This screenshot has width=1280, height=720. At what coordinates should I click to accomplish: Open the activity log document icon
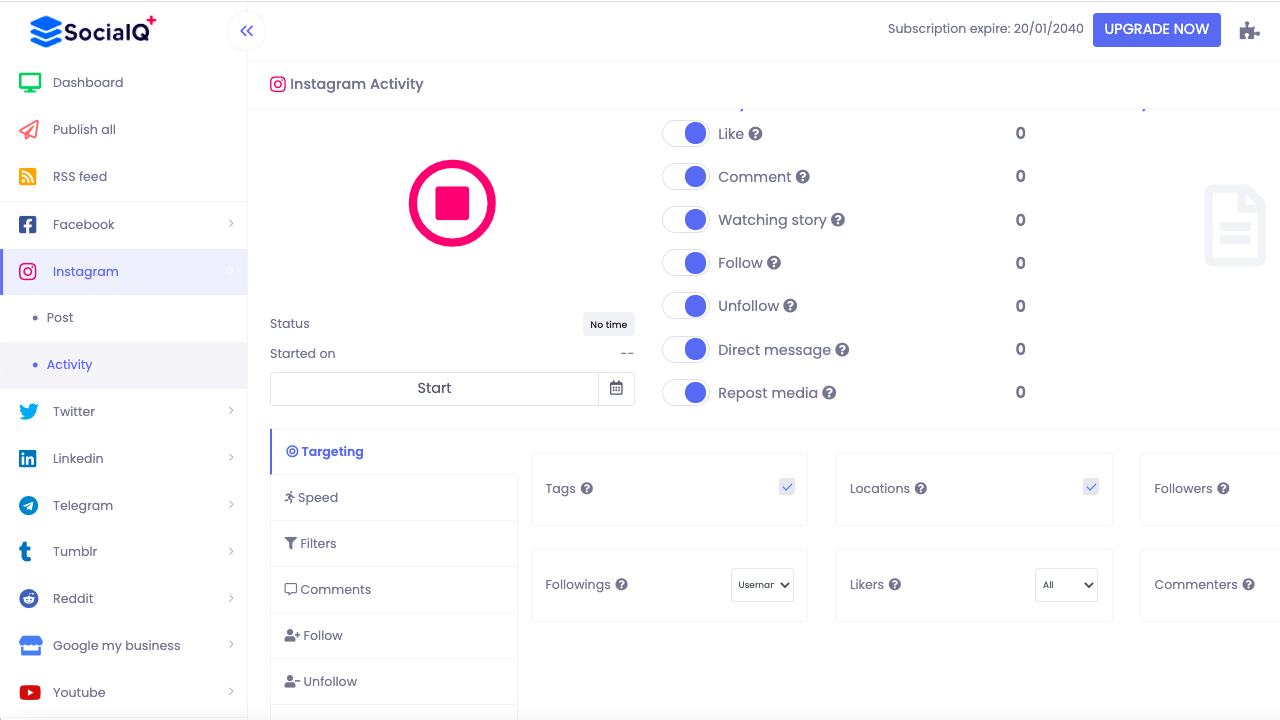1235,225
